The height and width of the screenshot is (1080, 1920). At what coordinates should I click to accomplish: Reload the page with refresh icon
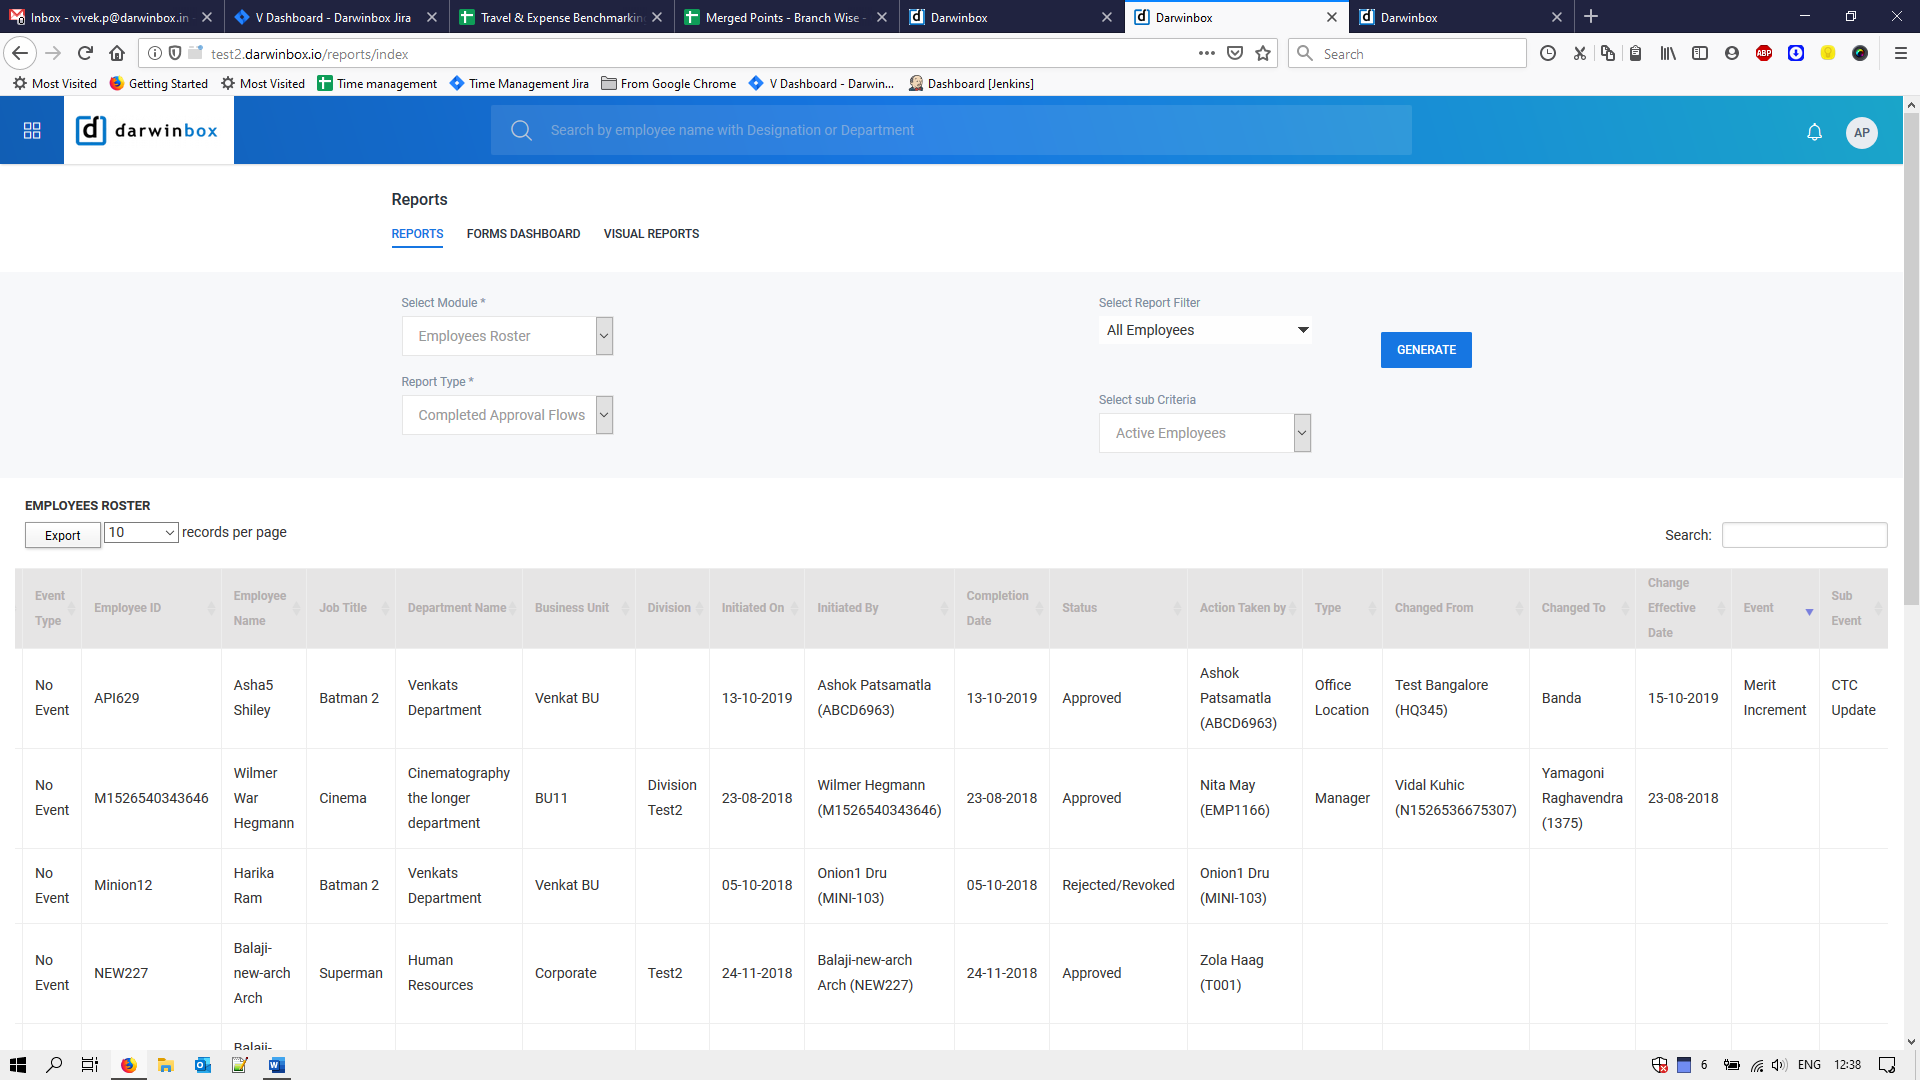coord(85,54)
